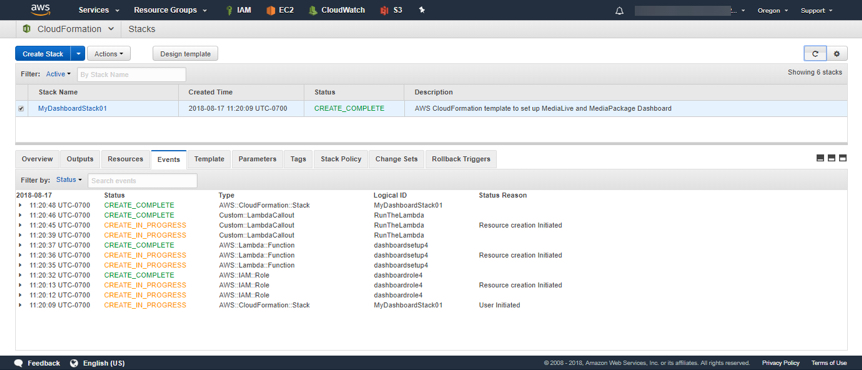
Task: Click the pin shortcuts icon
Action: coord(422,10)
